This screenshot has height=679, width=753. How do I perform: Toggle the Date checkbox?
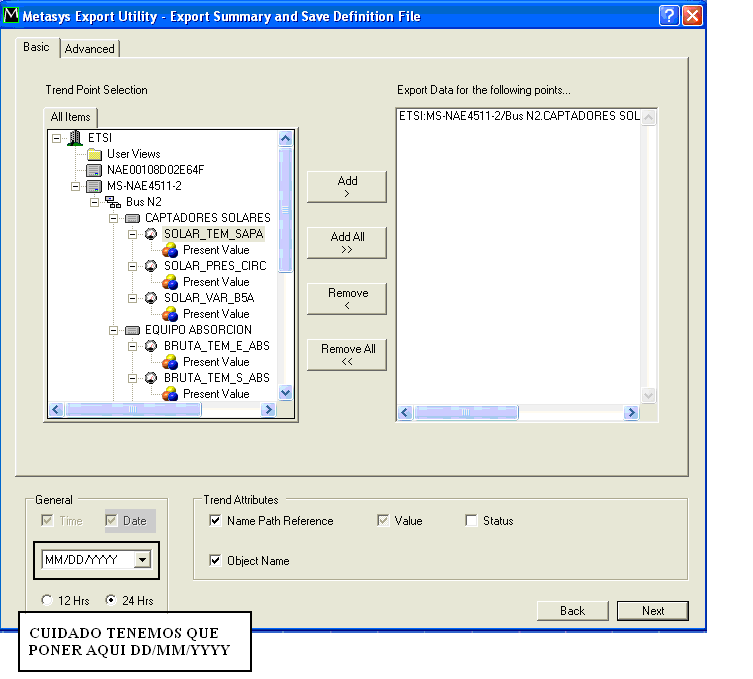pos(111,521)
